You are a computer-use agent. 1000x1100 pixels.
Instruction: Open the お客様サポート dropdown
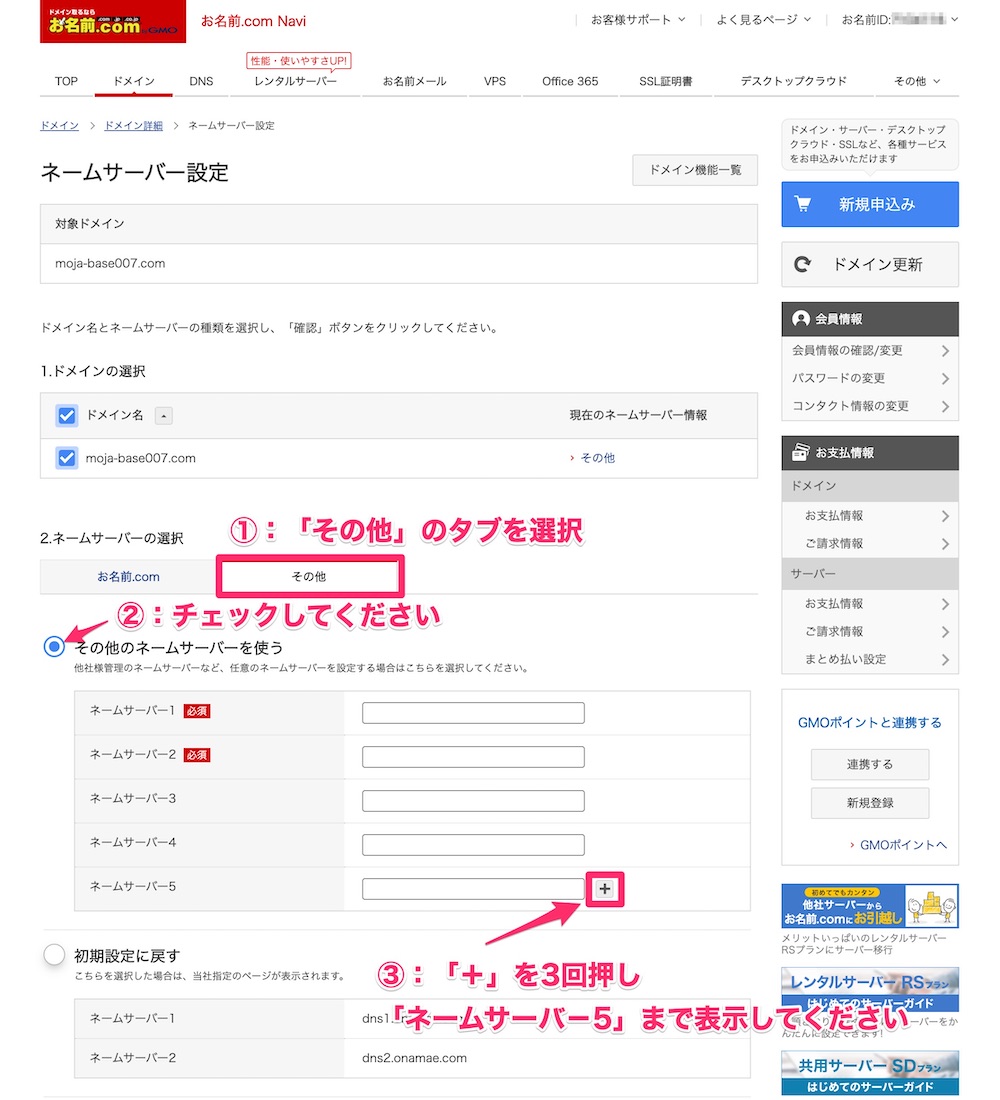[638, 20]
